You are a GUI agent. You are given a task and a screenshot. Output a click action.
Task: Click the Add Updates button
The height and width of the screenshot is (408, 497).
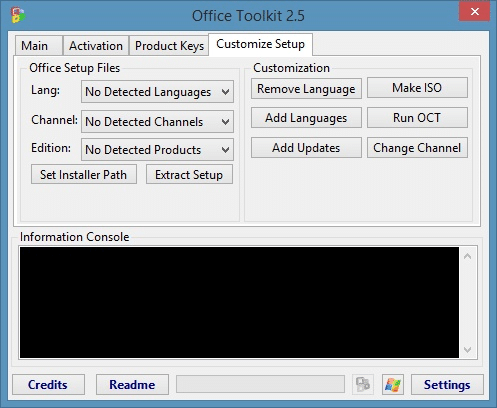pyautogui.click(x=306, y=148)
